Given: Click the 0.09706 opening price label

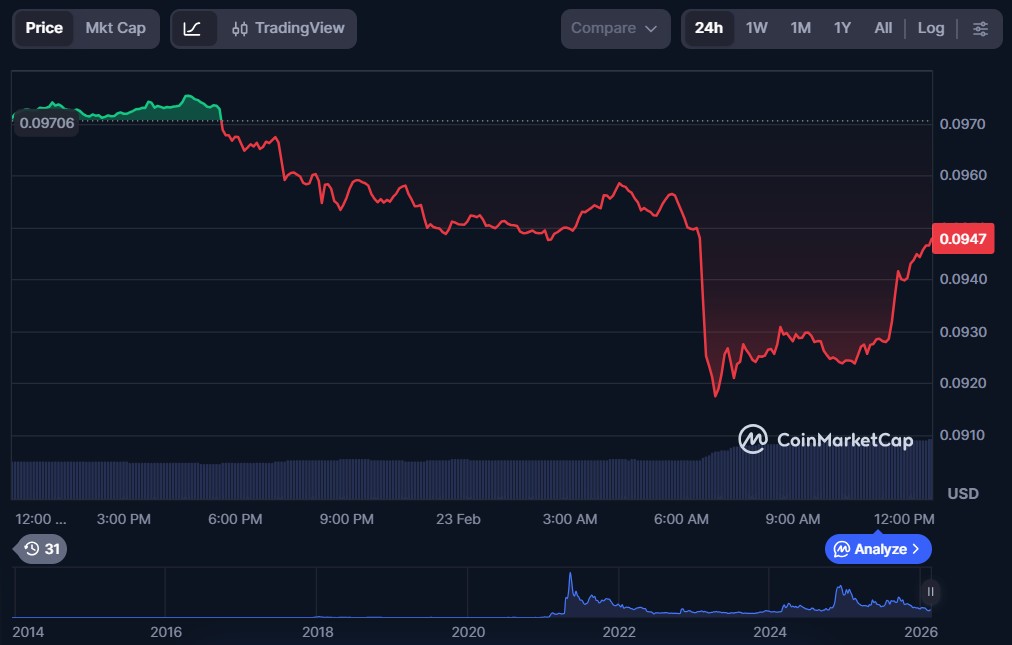Looking at the screenshot, I should click(46, 123).
